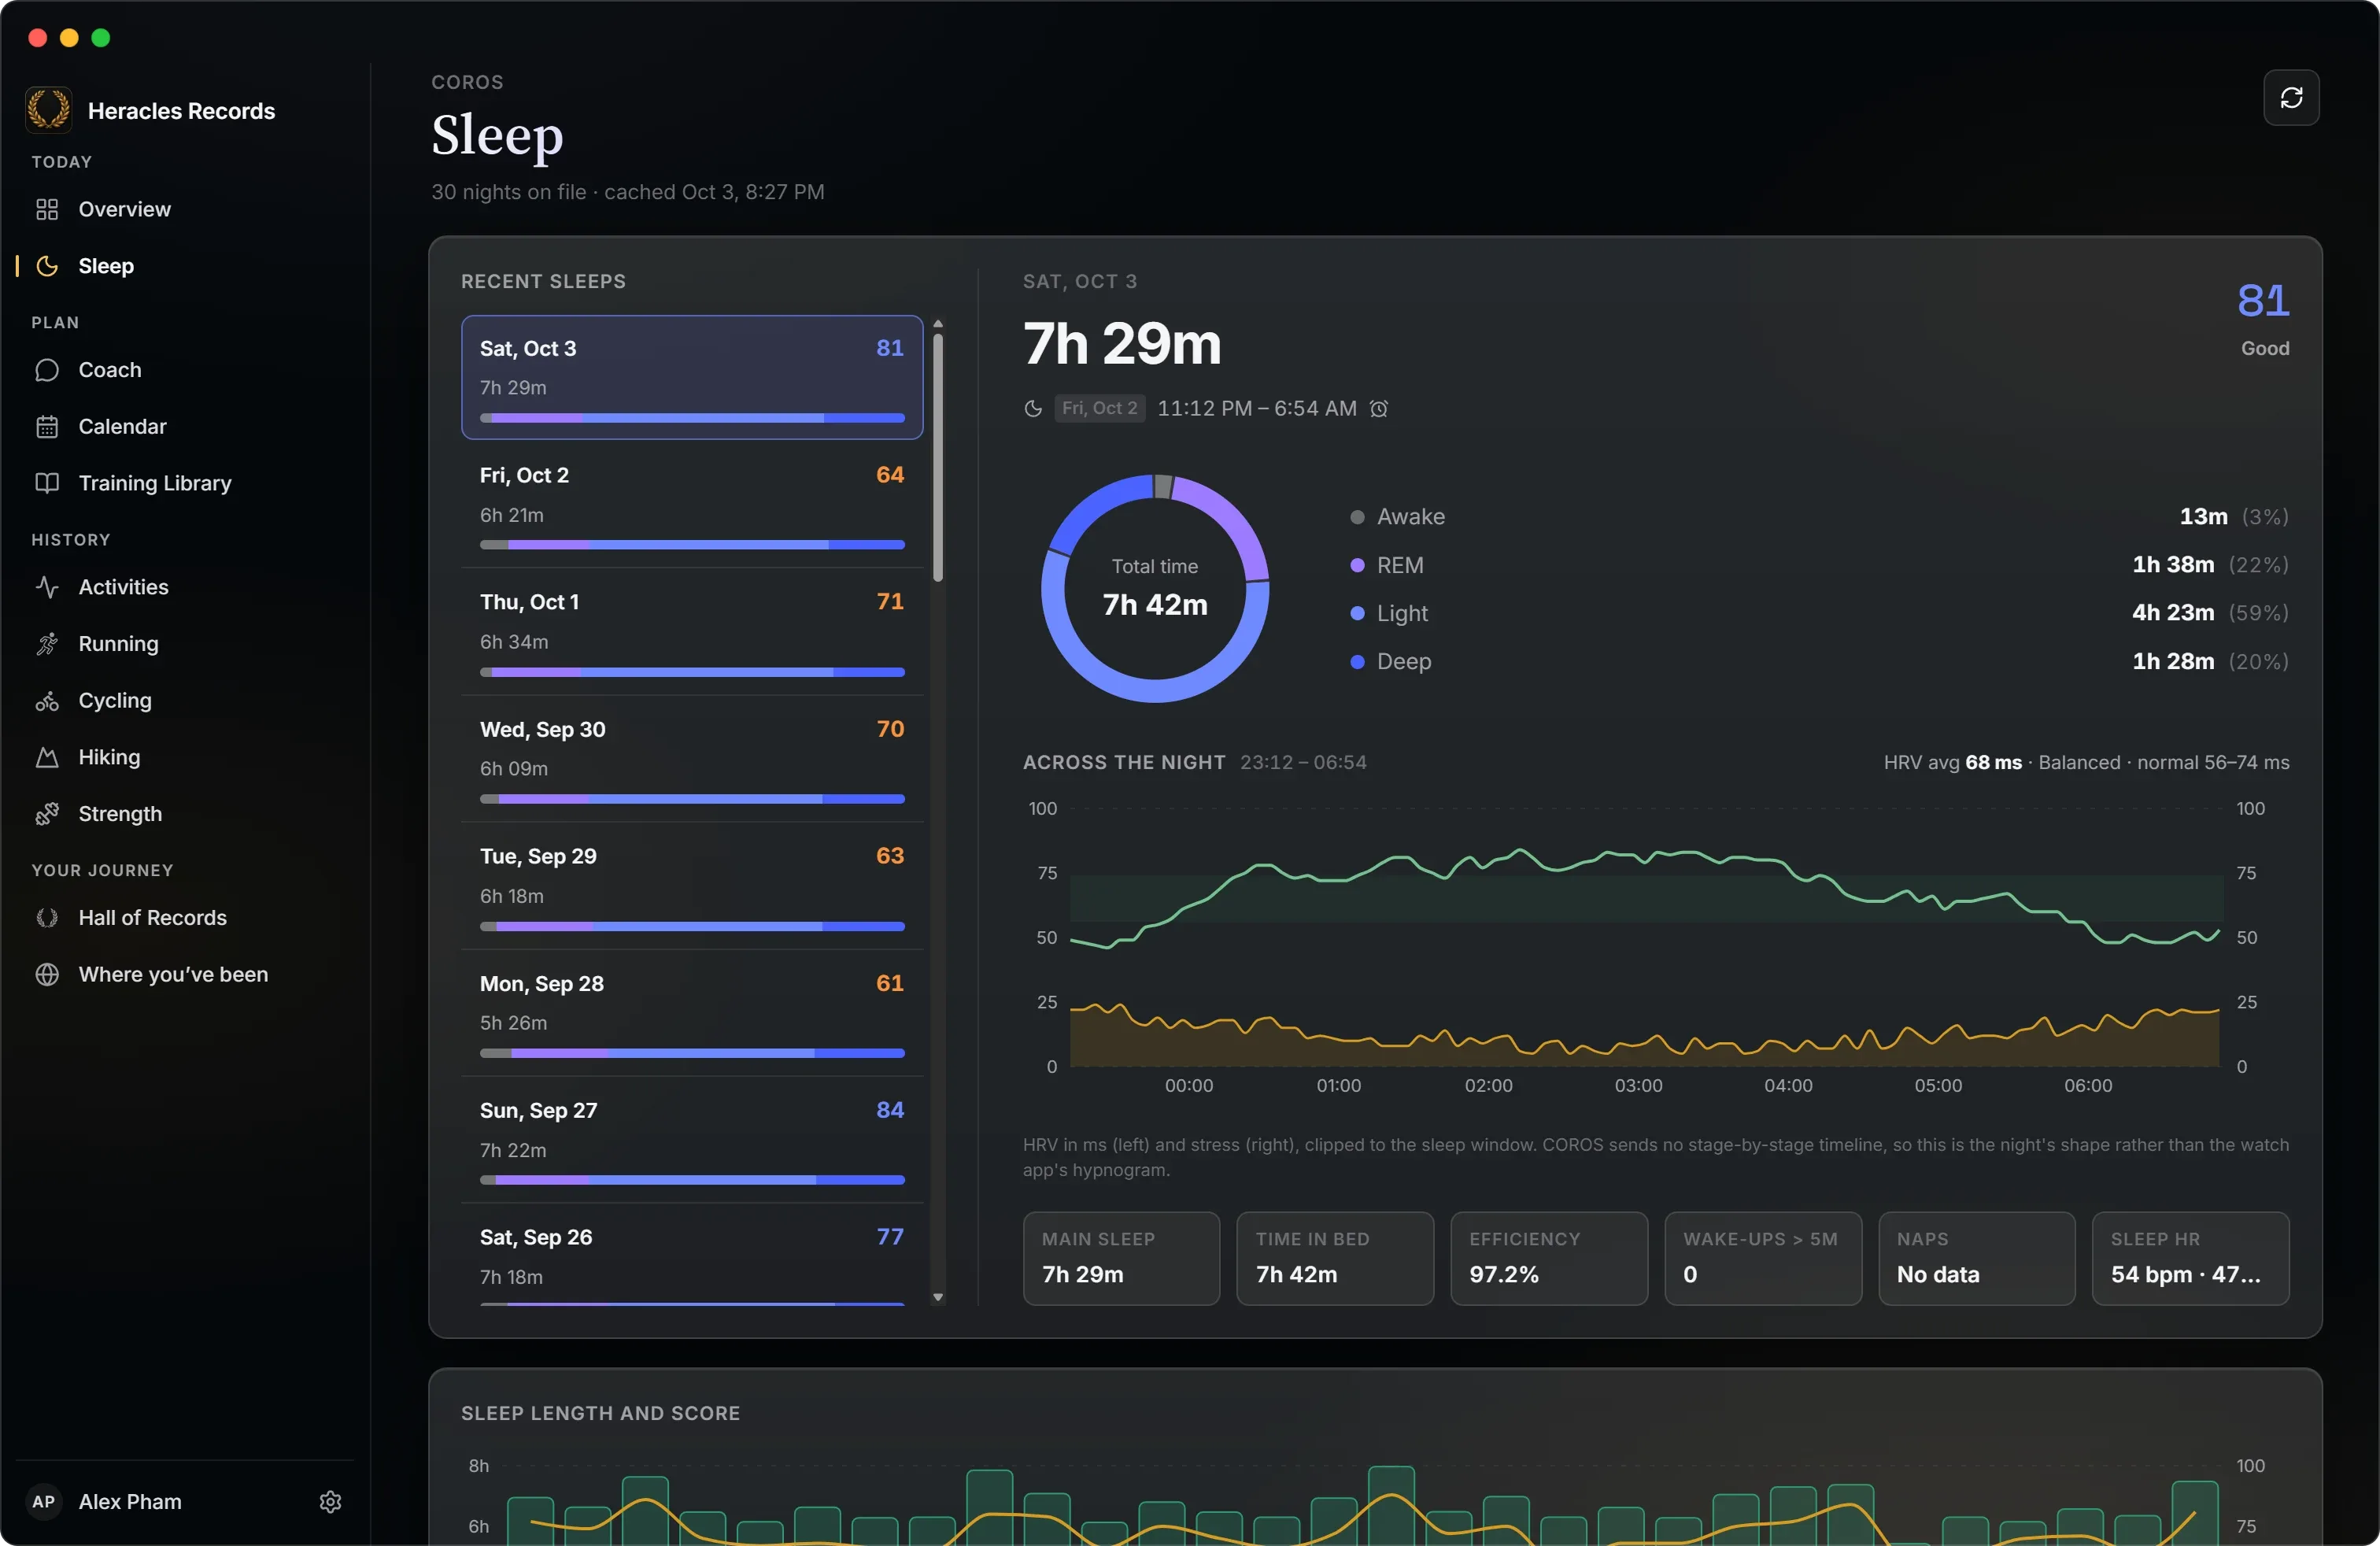
Task: Open the Hiking history page
Action: (185, 757)
